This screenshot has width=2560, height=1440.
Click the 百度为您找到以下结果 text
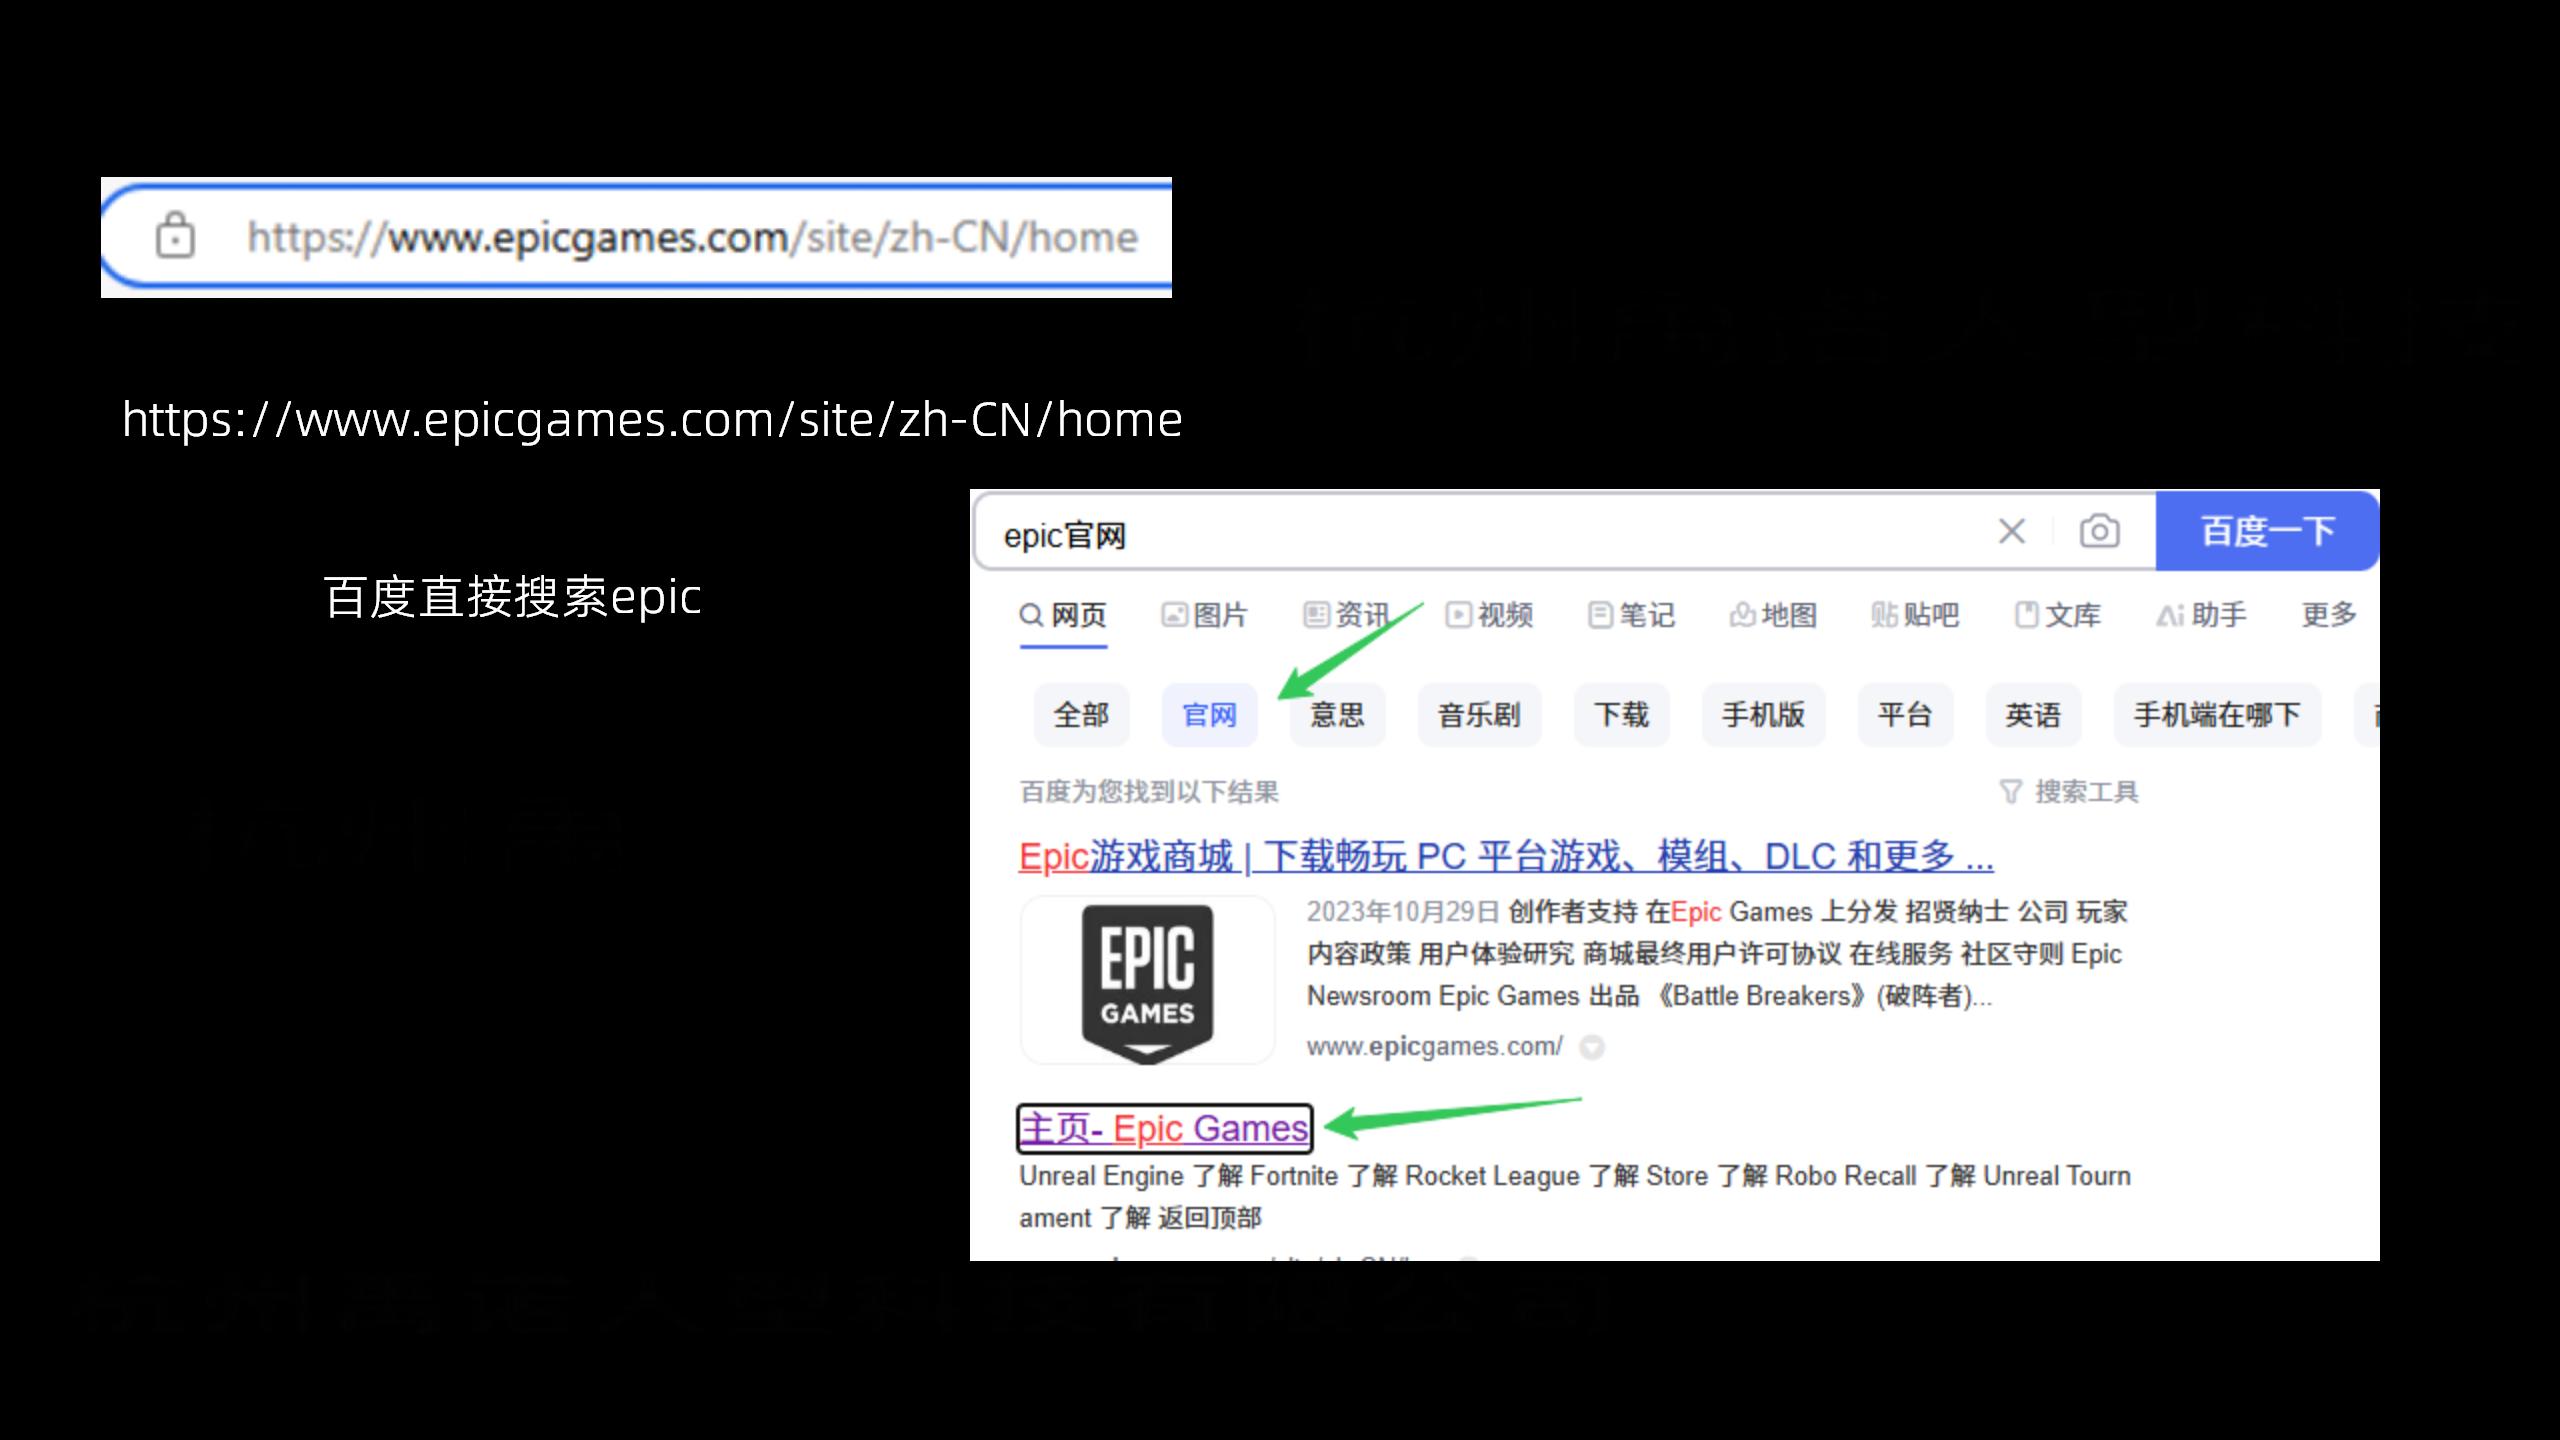[1149, 792]
